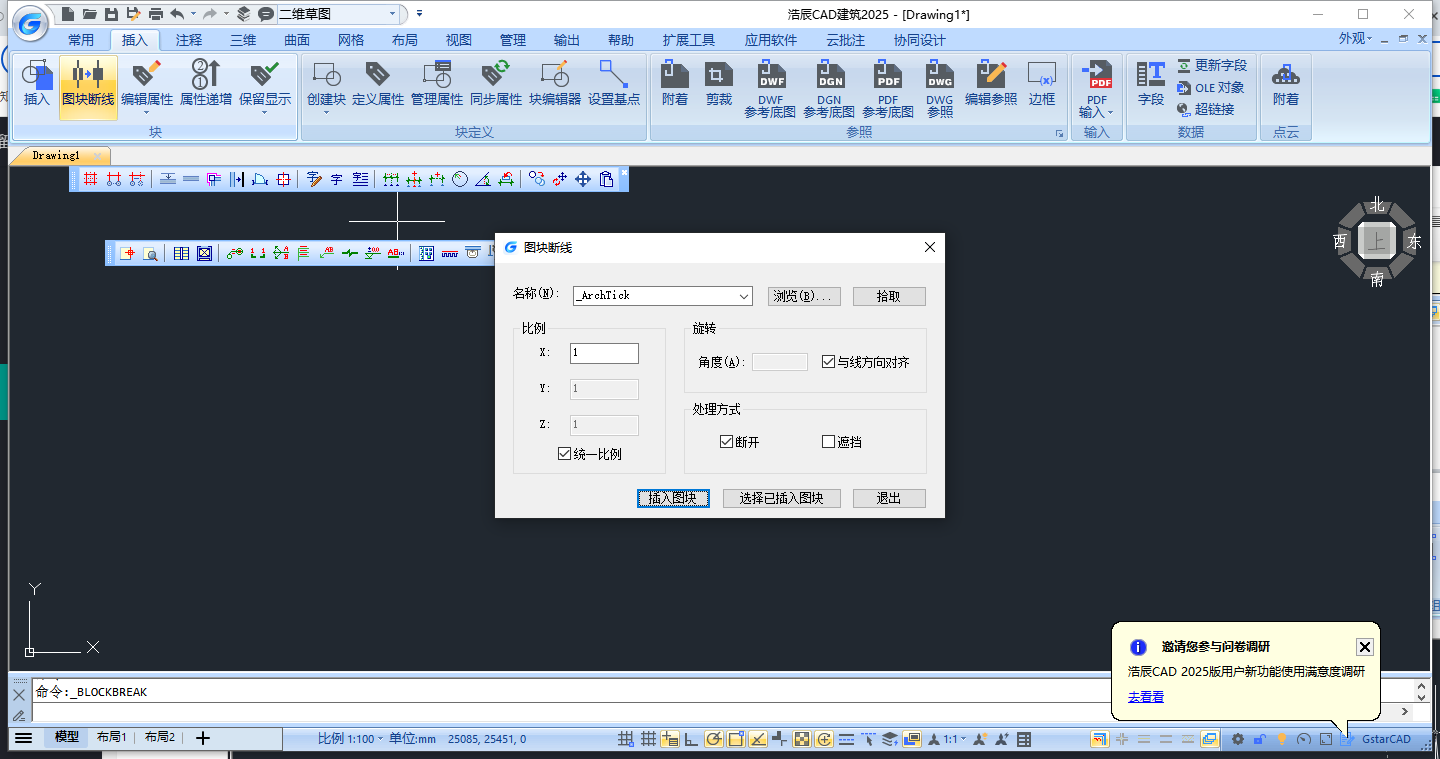The image size is (1440, 759).
Task: Click the Undo arrow in quick access toolbar
Action: pyautogui.click(x=177, y=14)
